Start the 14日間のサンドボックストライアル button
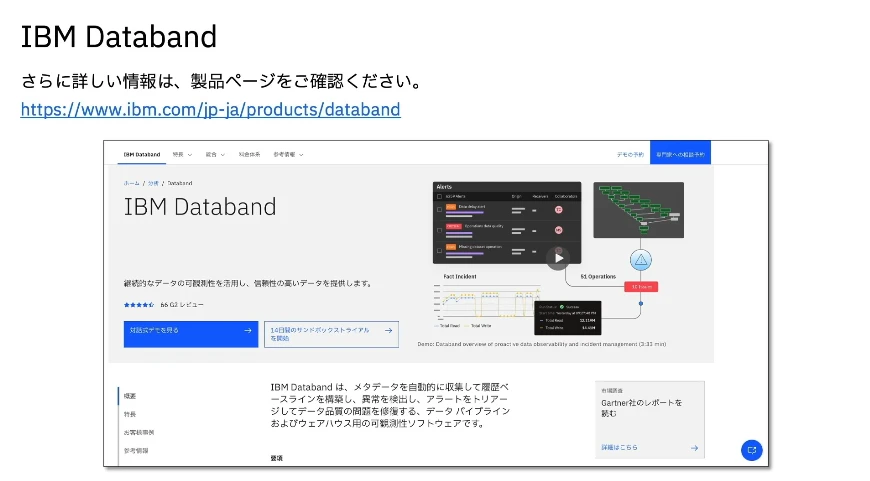870x481 pixels. (331, 334)
